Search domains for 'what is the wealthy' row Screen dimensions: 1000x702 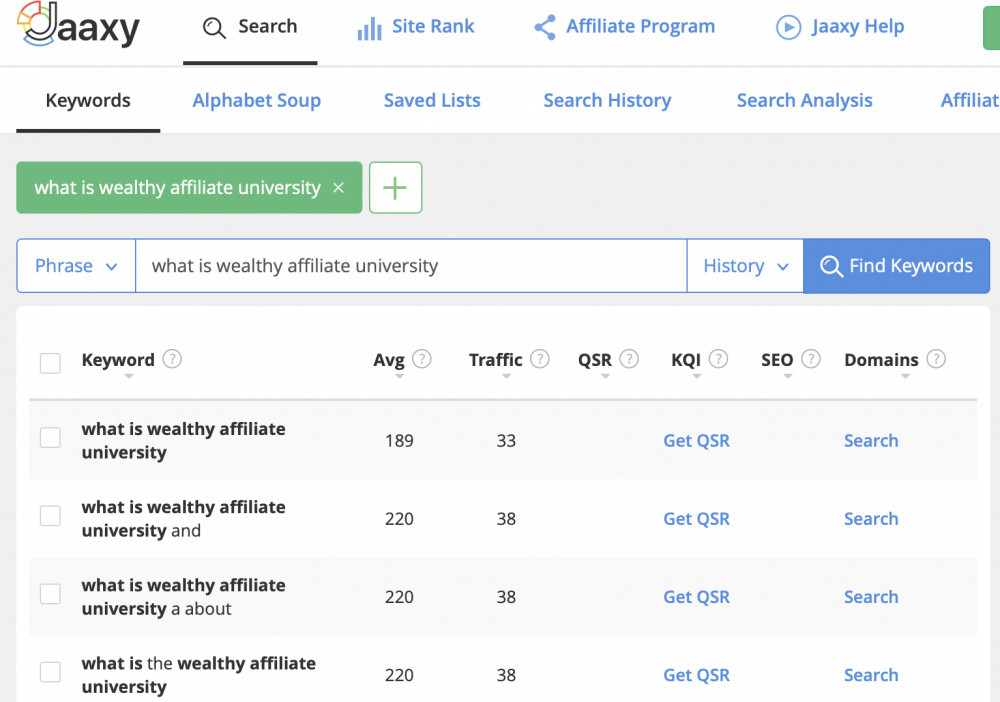tap(871, 675)
